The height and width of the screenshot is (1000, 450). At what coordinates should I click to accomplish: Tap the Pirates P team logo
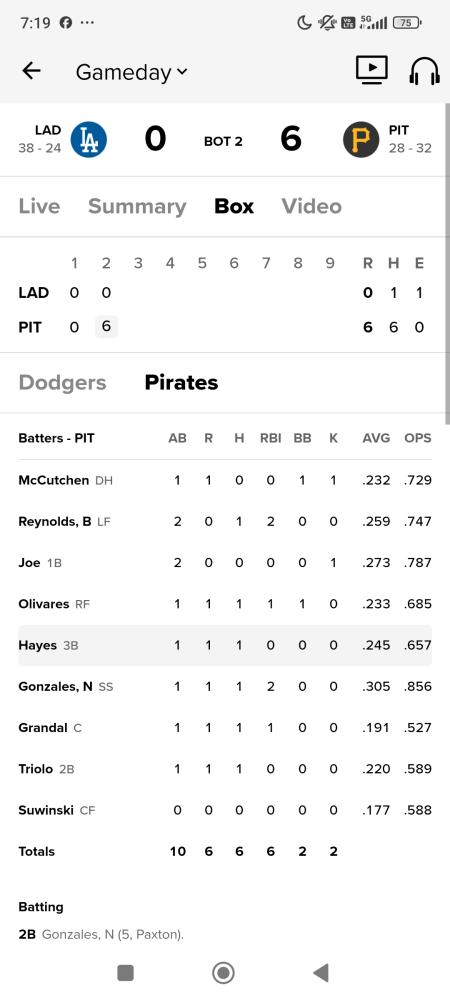tap(361, 140)
